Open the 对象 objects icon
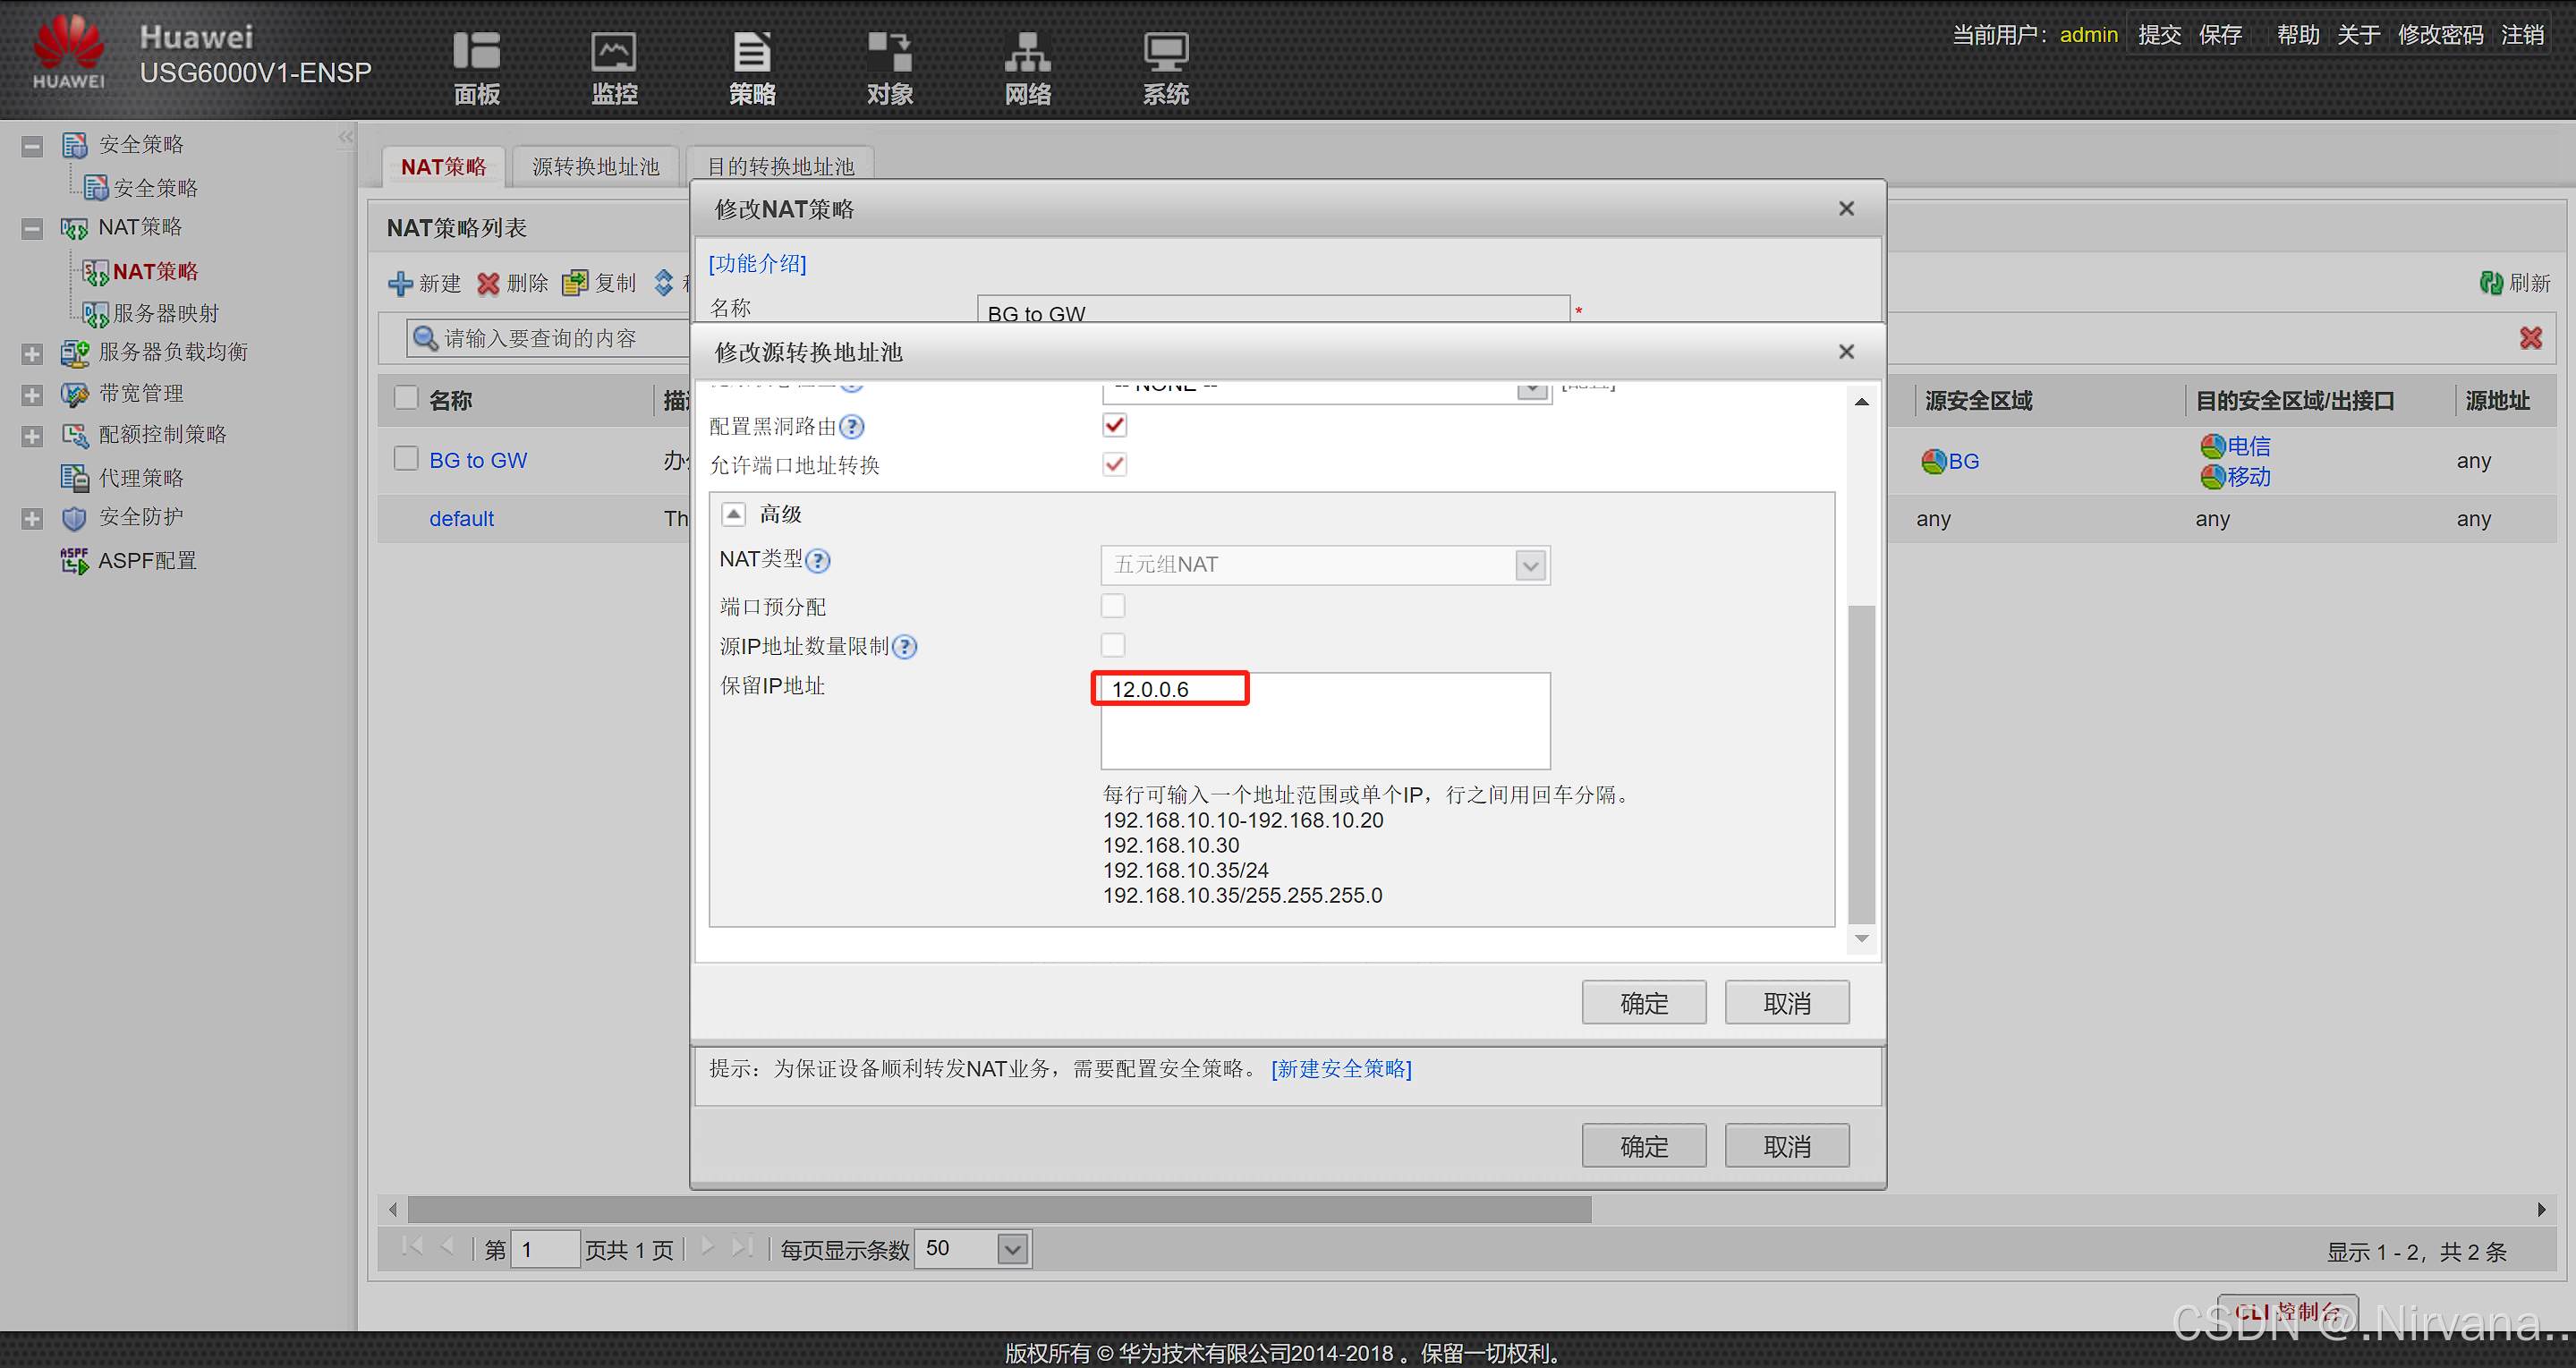 pyautogui.click(x=889, y=50)
